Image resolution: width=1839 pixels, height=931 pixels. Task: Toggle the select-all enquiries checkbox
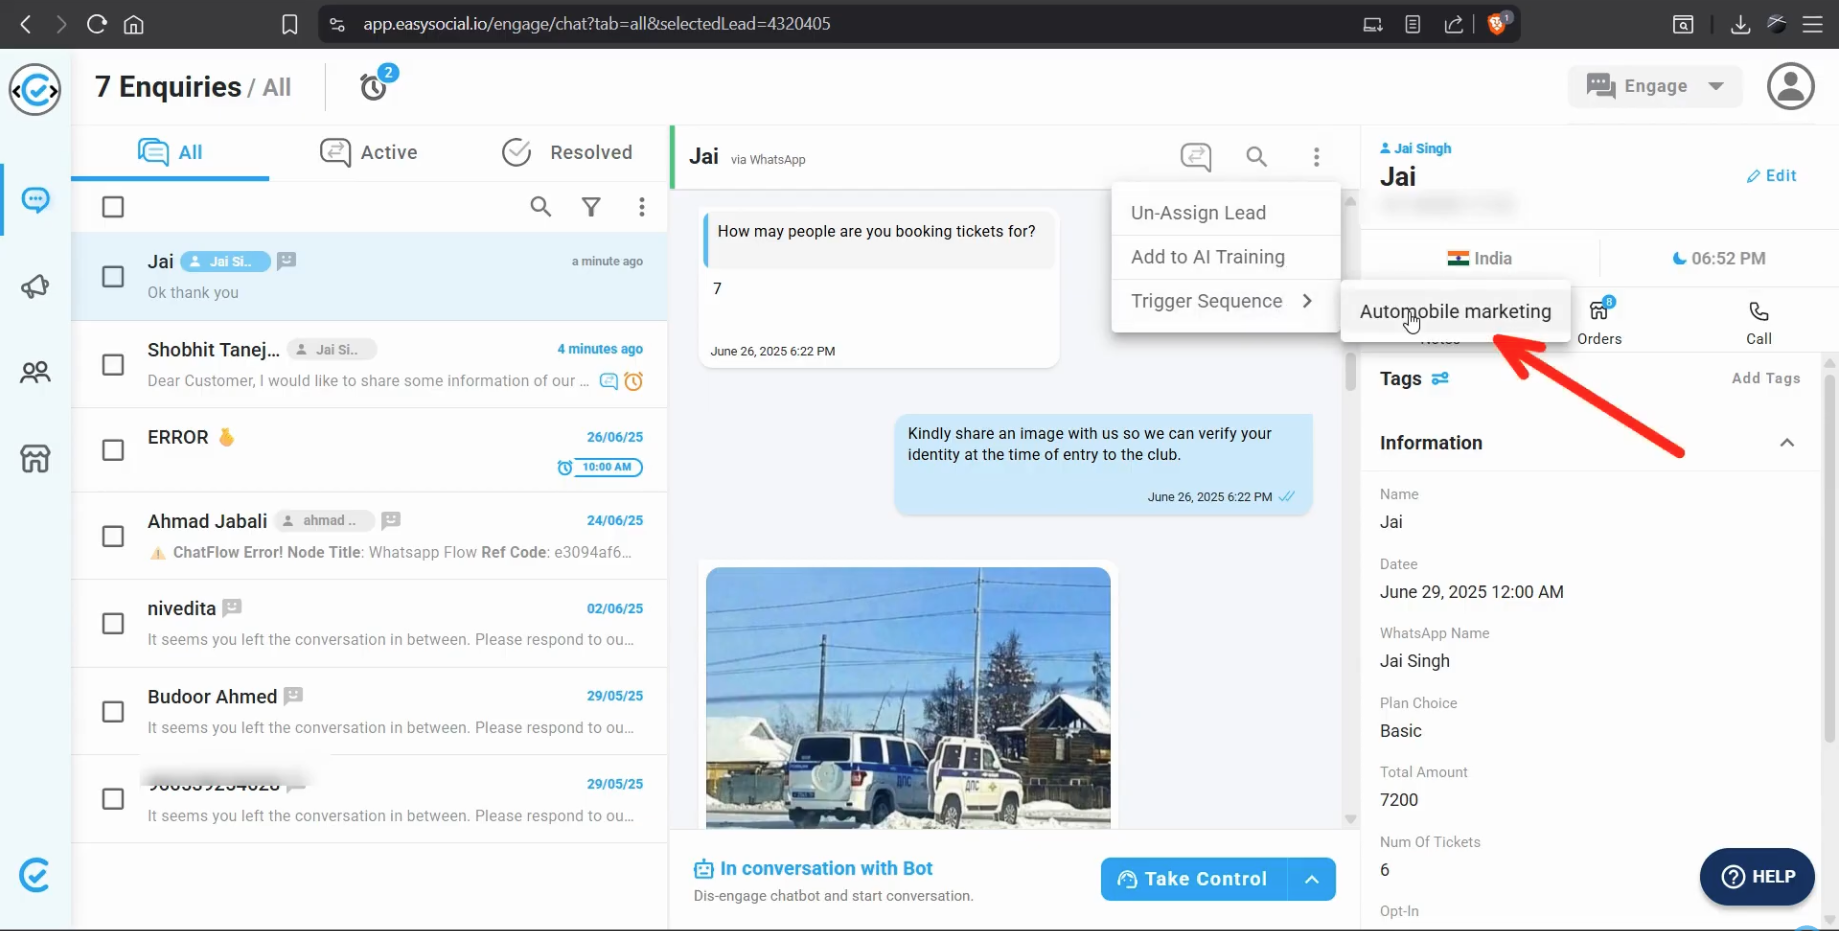(x=113, y=207)
